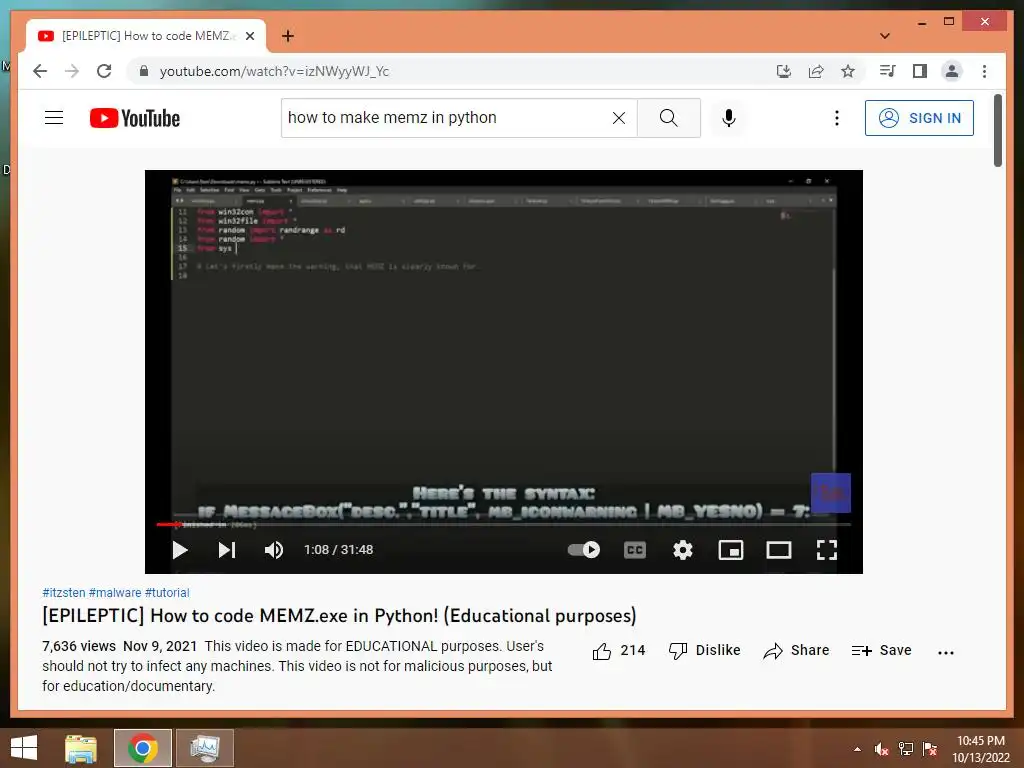This screenshot has height=768, width=1024.
Task: Share this page from address bar
Action: pyautogui.click(x=816, y=71)
